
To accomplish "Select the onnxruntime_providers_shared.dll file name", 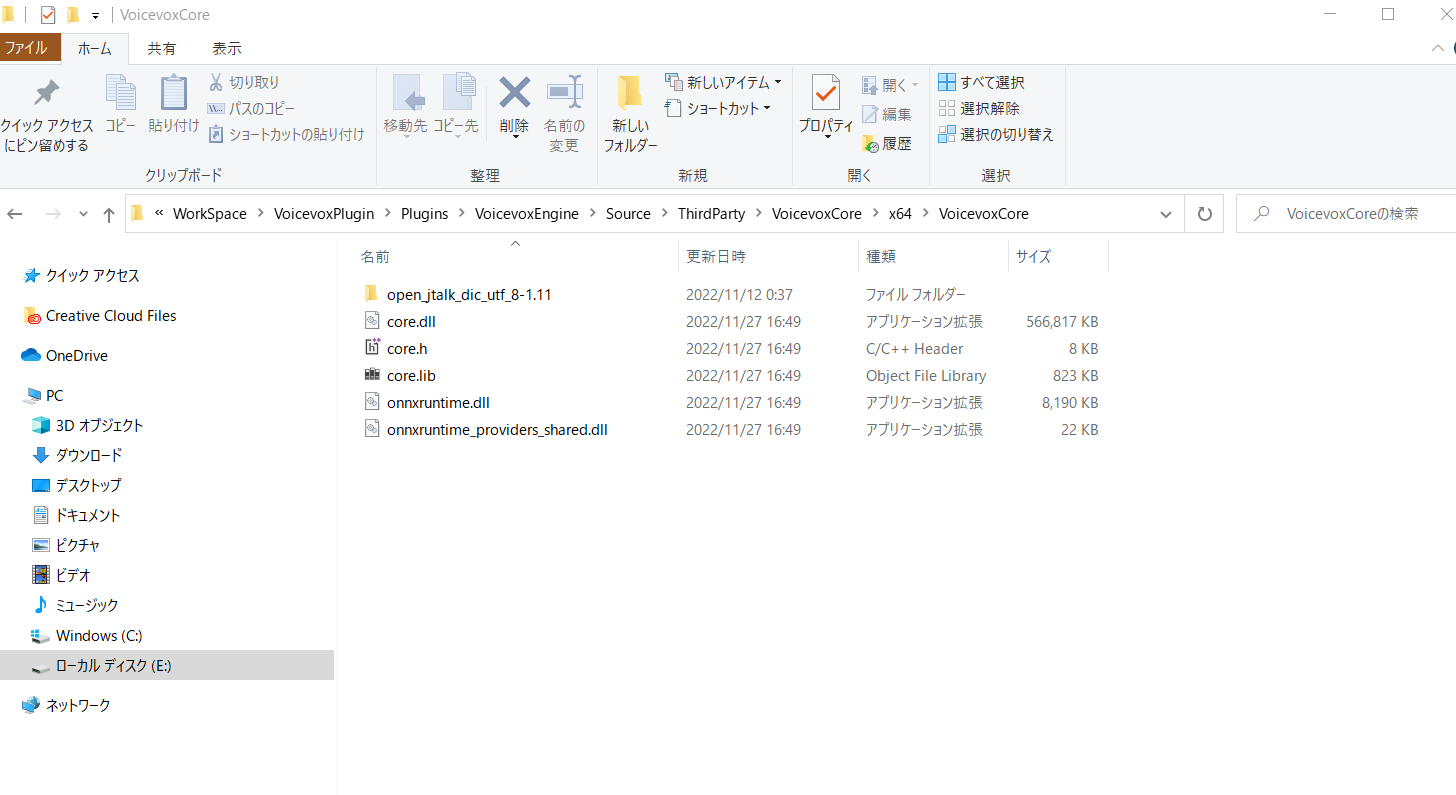I will tap(497, 430).
